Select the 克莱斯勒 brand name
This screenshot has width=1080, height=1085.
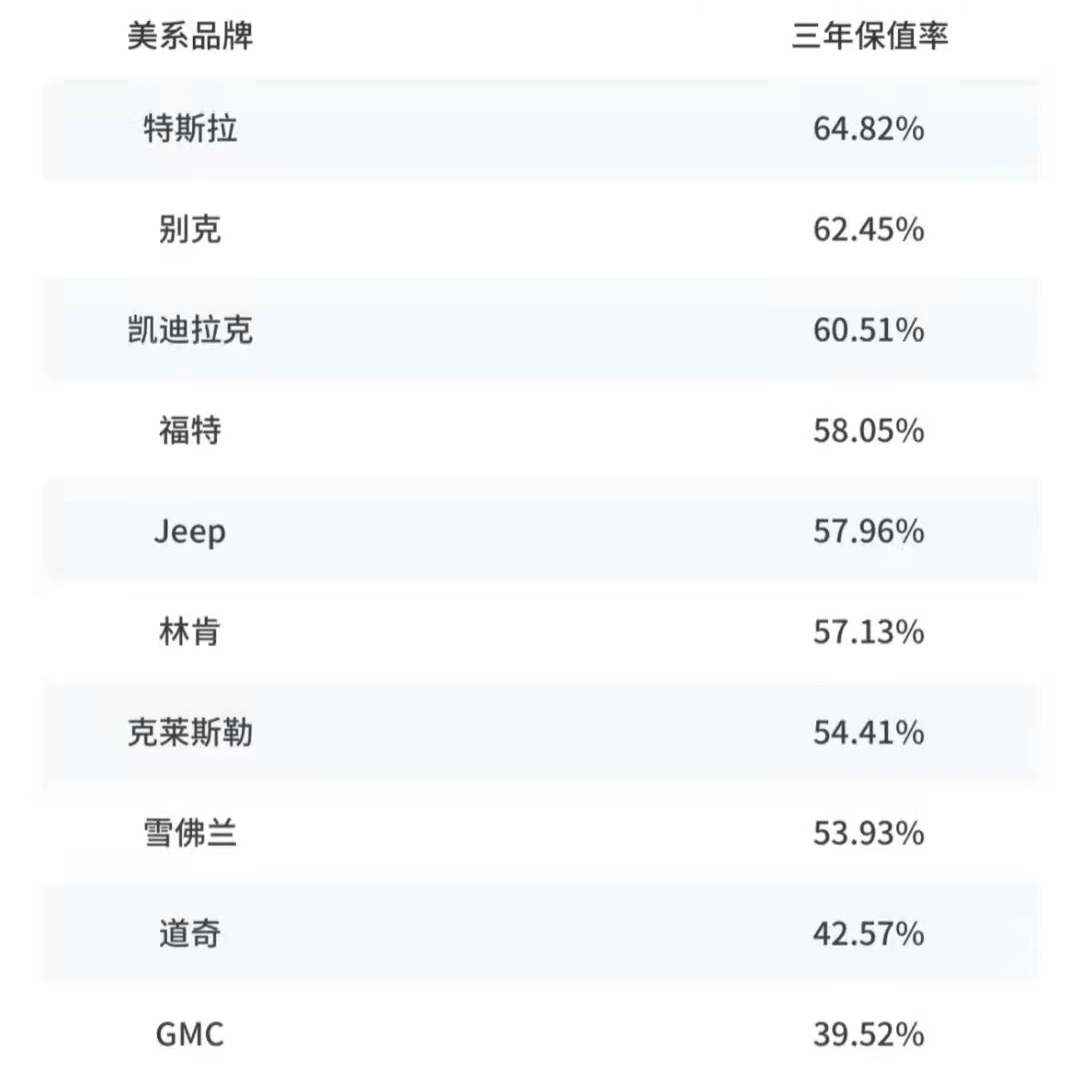pos(190,733)
